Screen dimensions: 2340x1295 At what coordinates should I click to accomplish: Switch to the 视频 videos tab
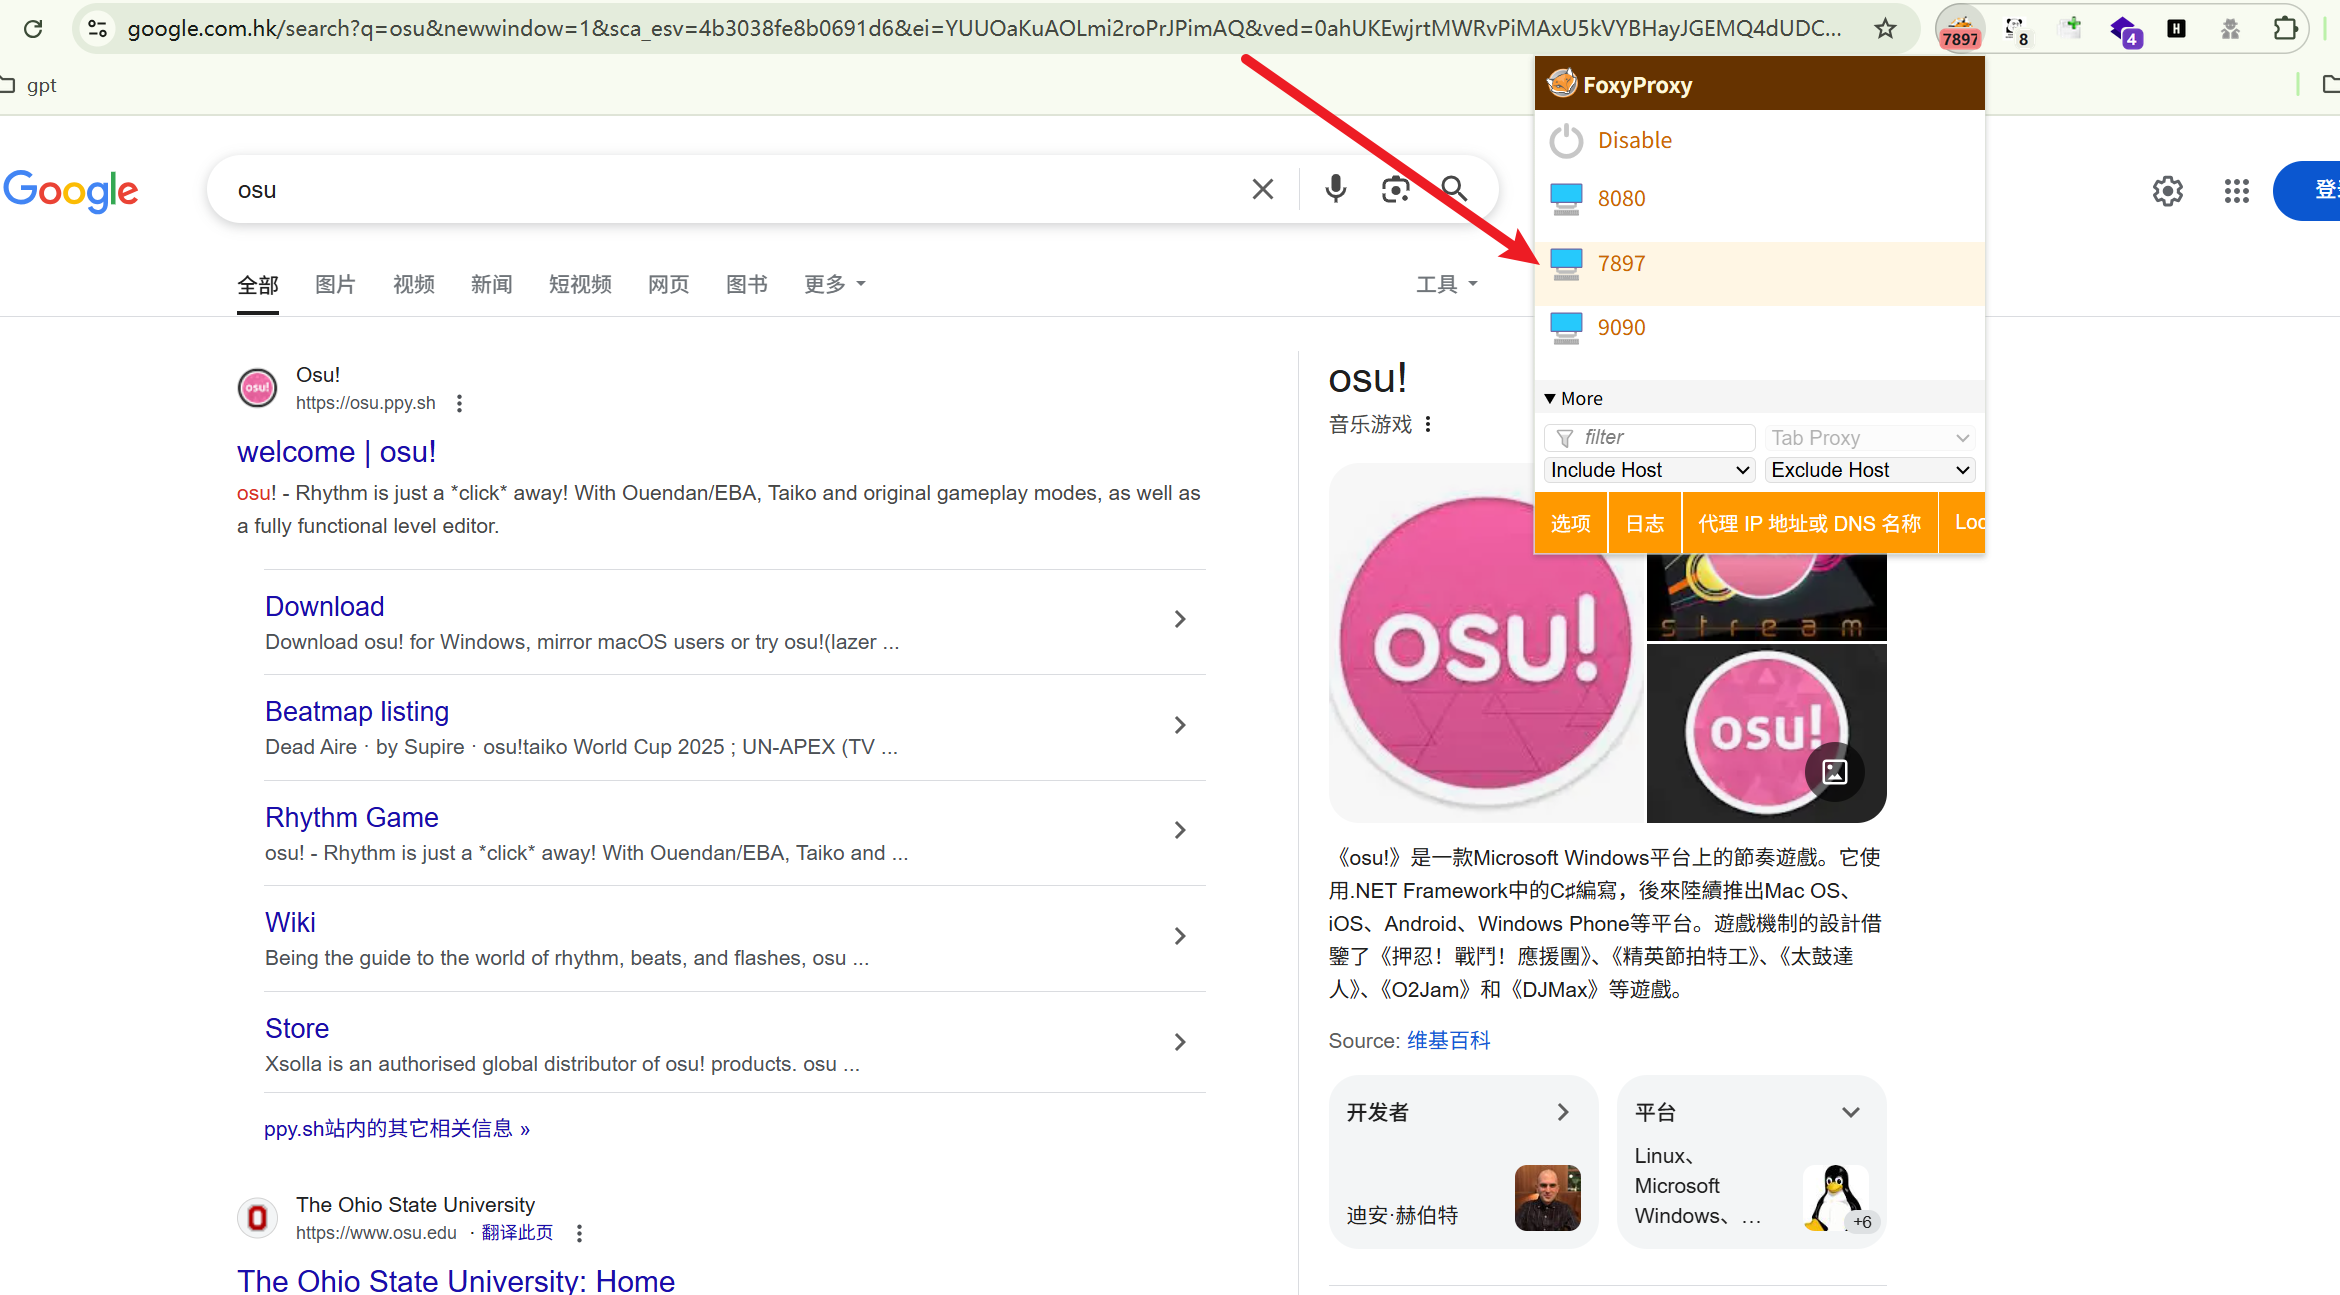[x=414, y=285]
